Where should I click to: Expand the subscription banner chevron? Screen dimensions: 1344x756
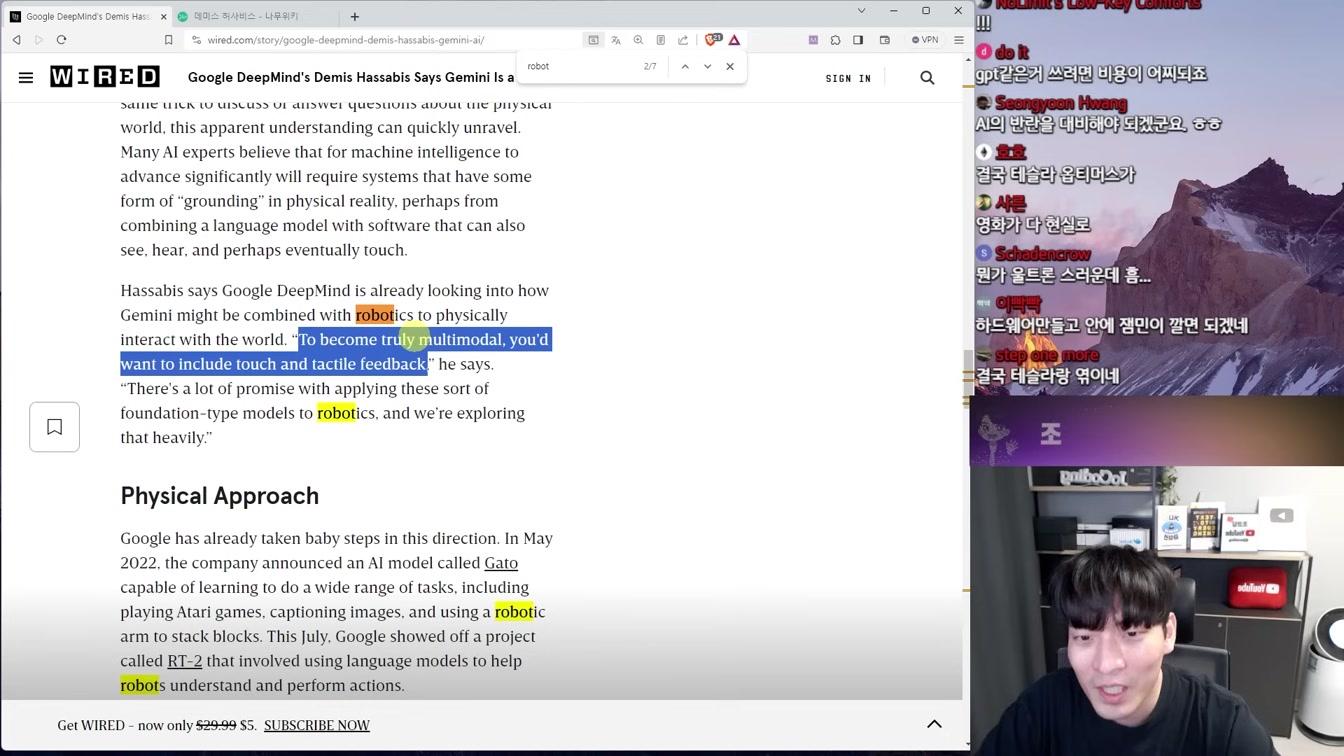934,724
